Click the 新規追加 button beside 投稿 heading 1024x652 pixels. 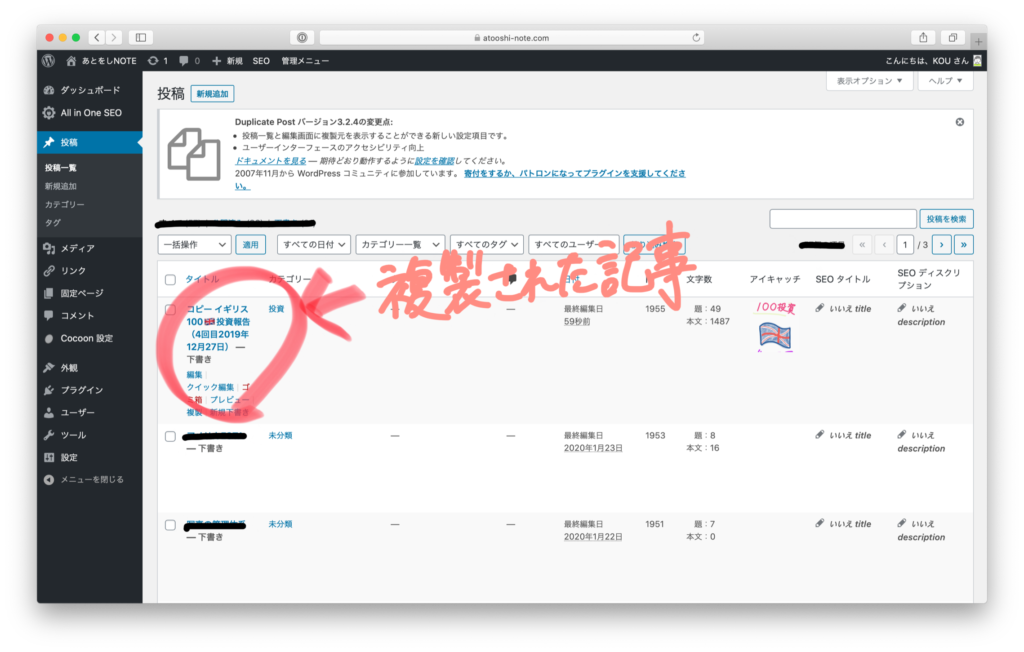pyautogui.click(x=212, y=94)
